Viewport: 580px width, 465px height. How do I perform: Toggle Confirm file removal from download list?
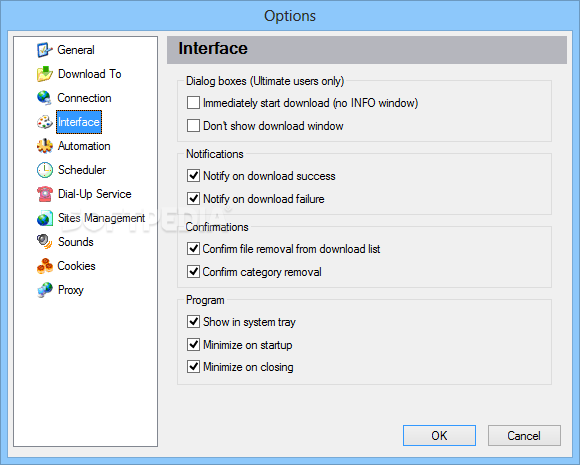pos(193,249)
